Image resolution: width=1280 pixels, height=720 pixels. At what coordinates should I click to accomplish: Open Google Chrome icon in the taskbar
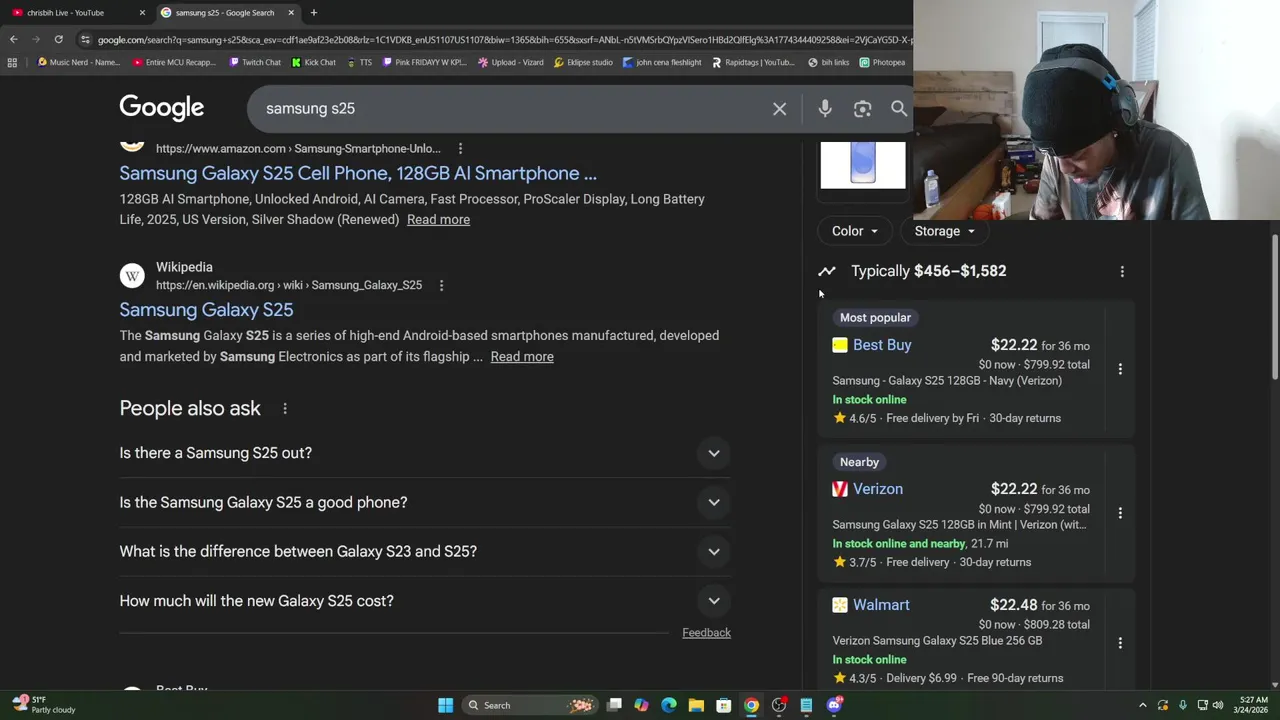point(751,705)
